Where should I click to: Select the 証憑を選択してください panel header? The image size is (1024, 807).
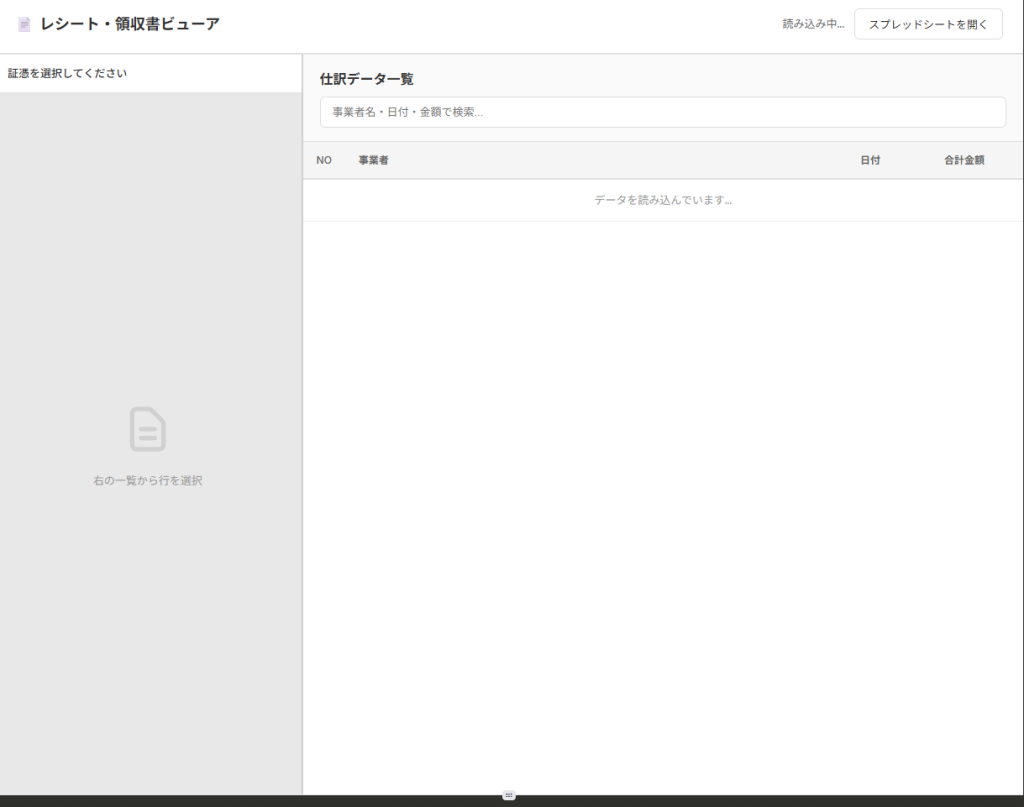click(68, 73)
